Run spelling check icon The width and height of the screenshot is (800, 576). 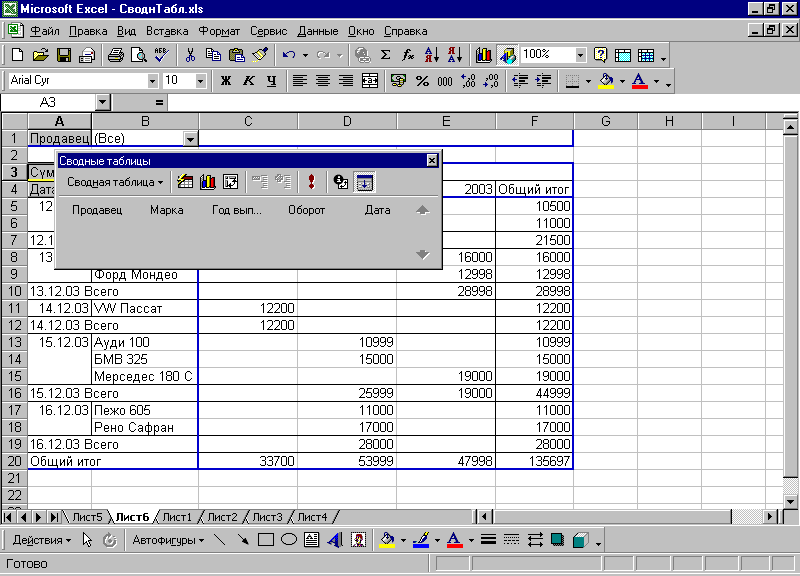tap(162, 55)
